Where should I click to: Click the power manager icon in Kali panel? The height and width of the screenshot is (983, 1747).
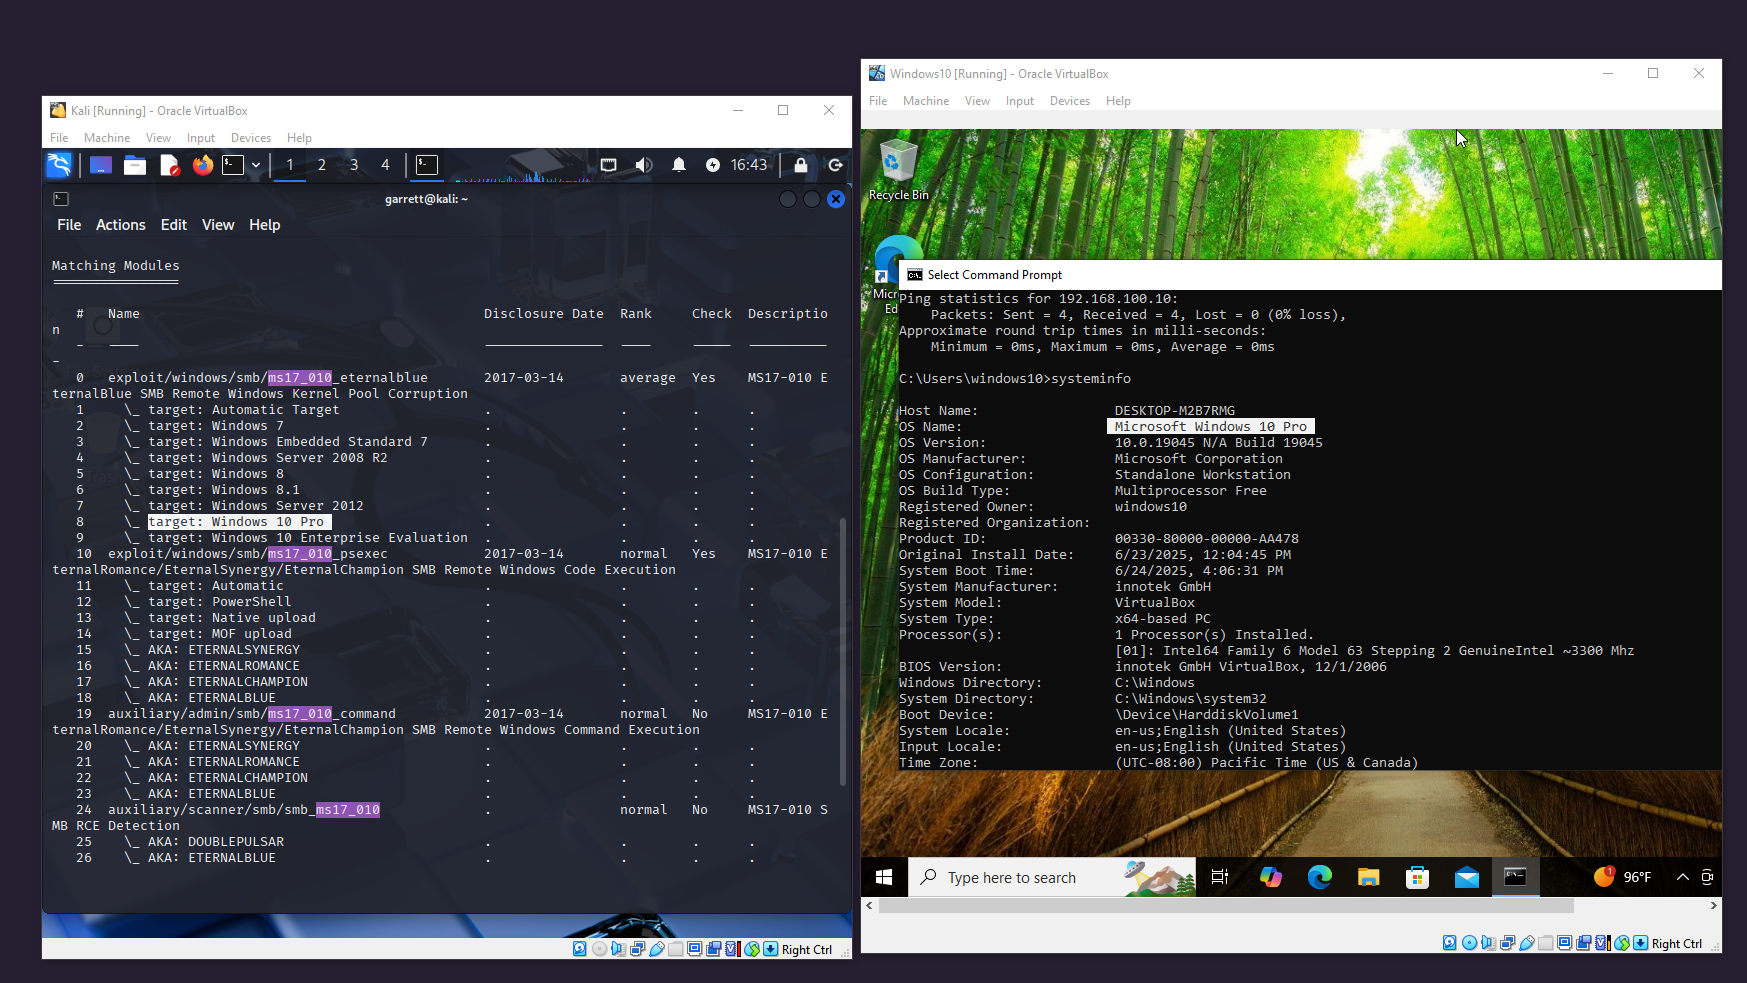[713, 165]
